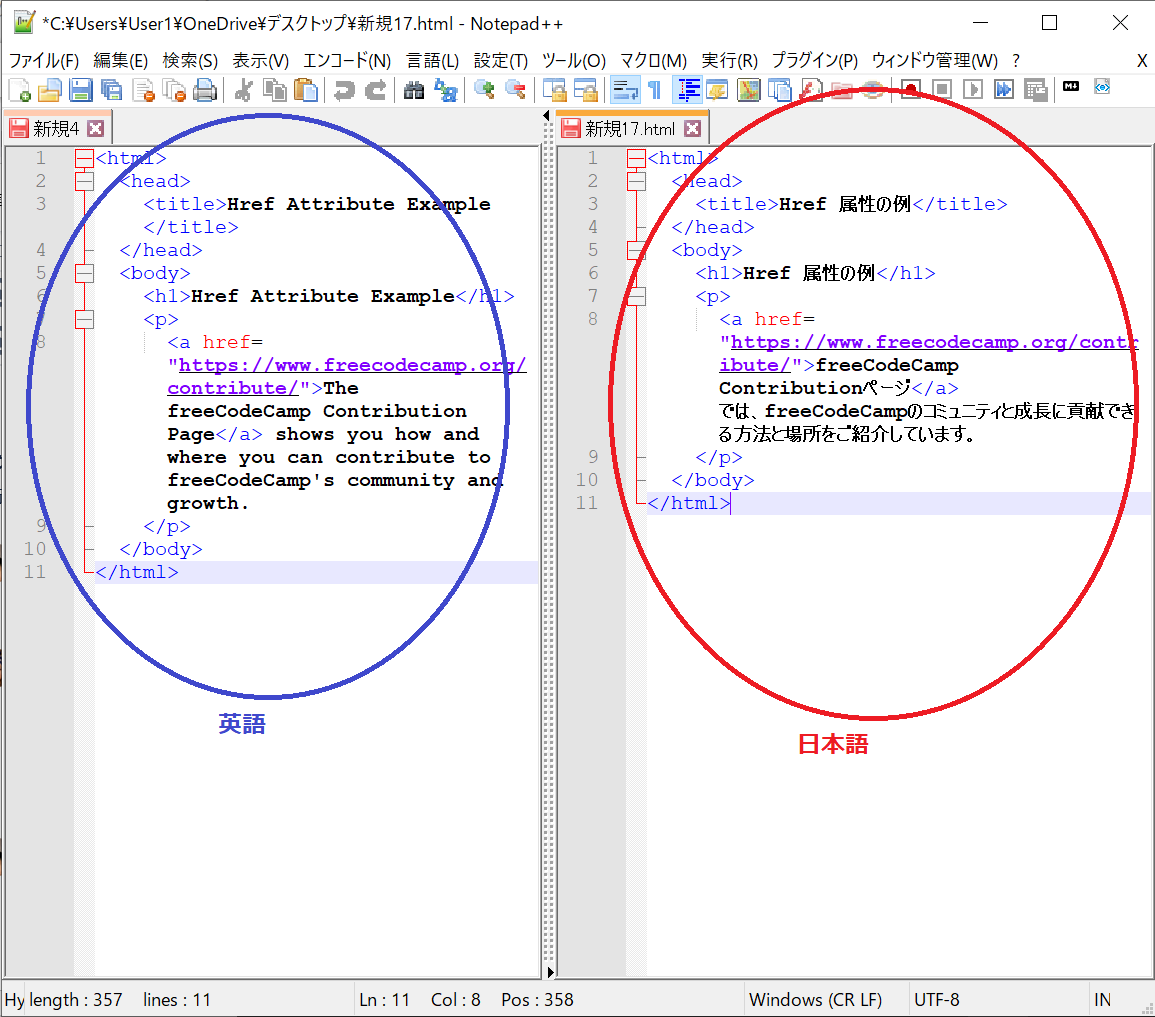Show all characters via paragraph icon
The width and height of the screenshot is (1155, 1017).
pos(653,90)
